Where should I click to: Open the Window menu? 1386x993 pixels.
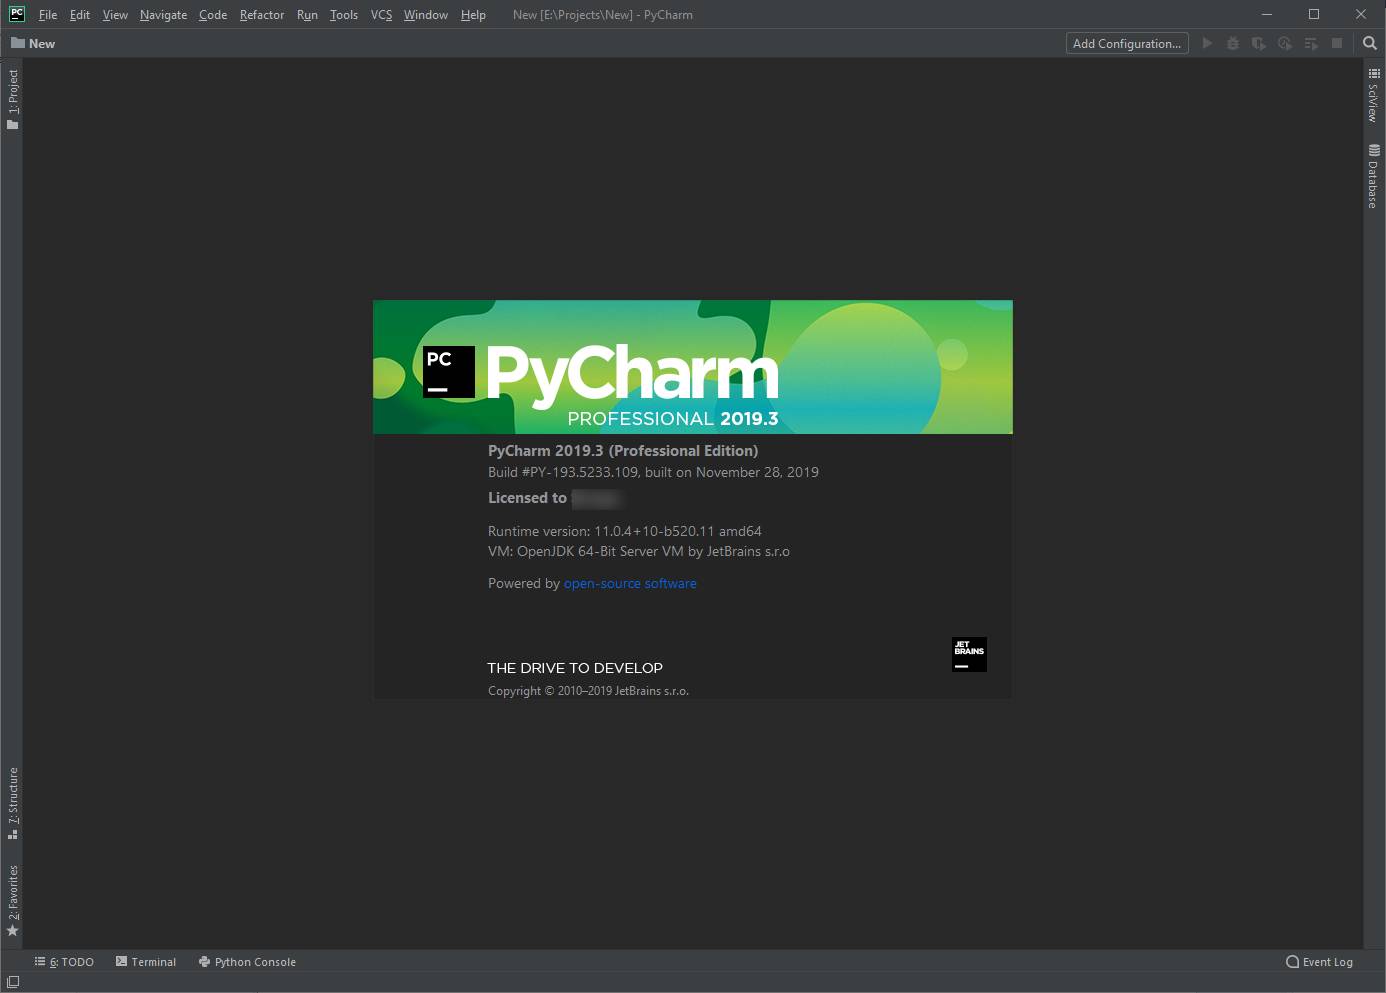tap(425, 15)
